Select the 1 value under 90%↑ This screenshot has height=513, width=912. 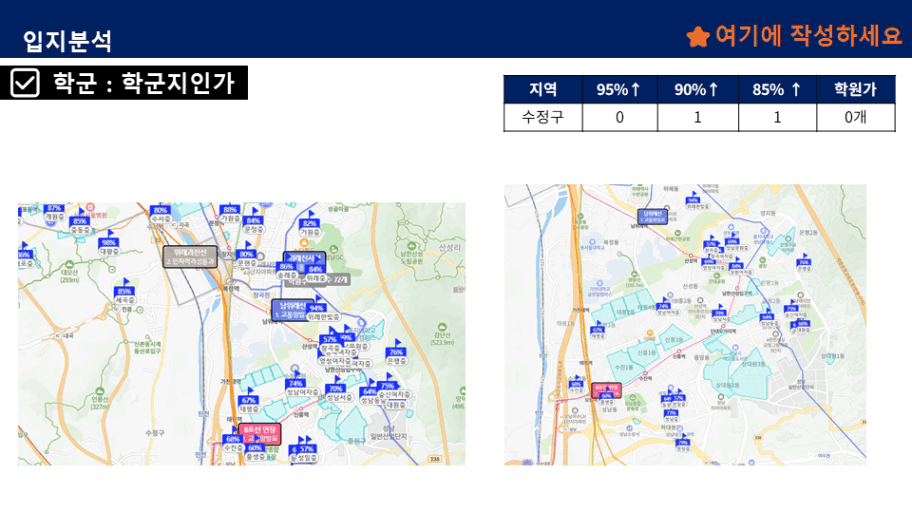point(697,117)
